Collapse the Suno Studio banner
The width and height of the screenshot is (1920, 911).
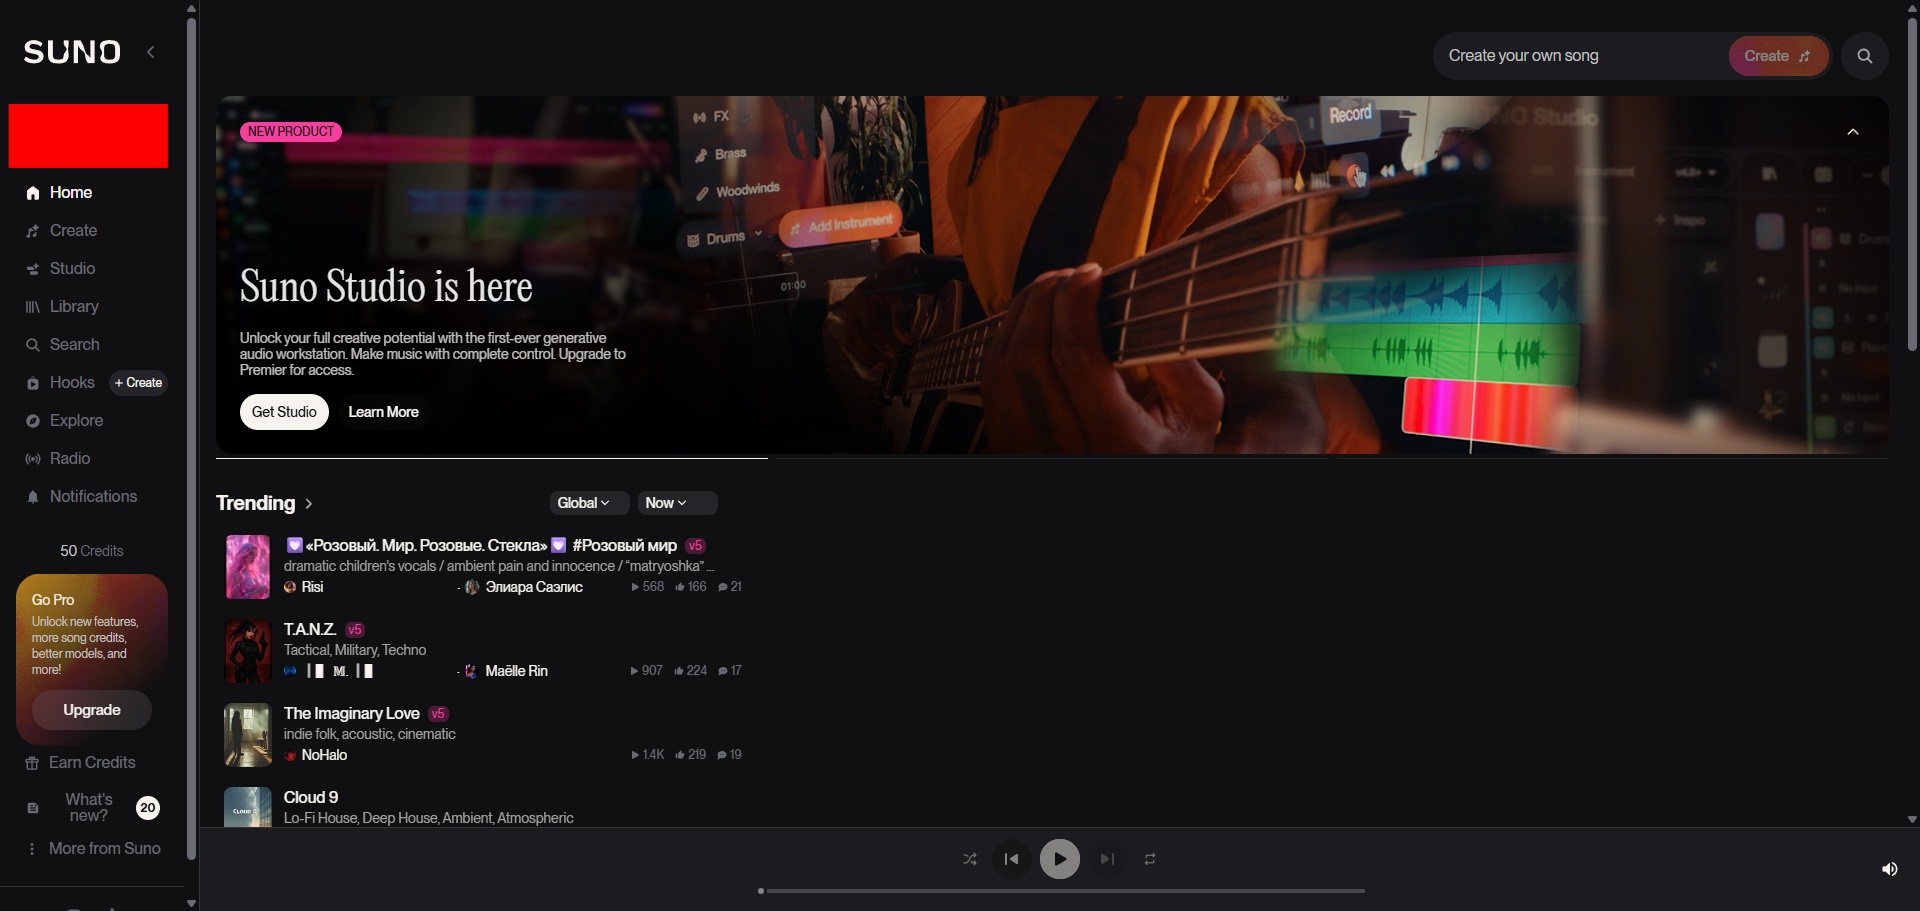coord(1852,132)
